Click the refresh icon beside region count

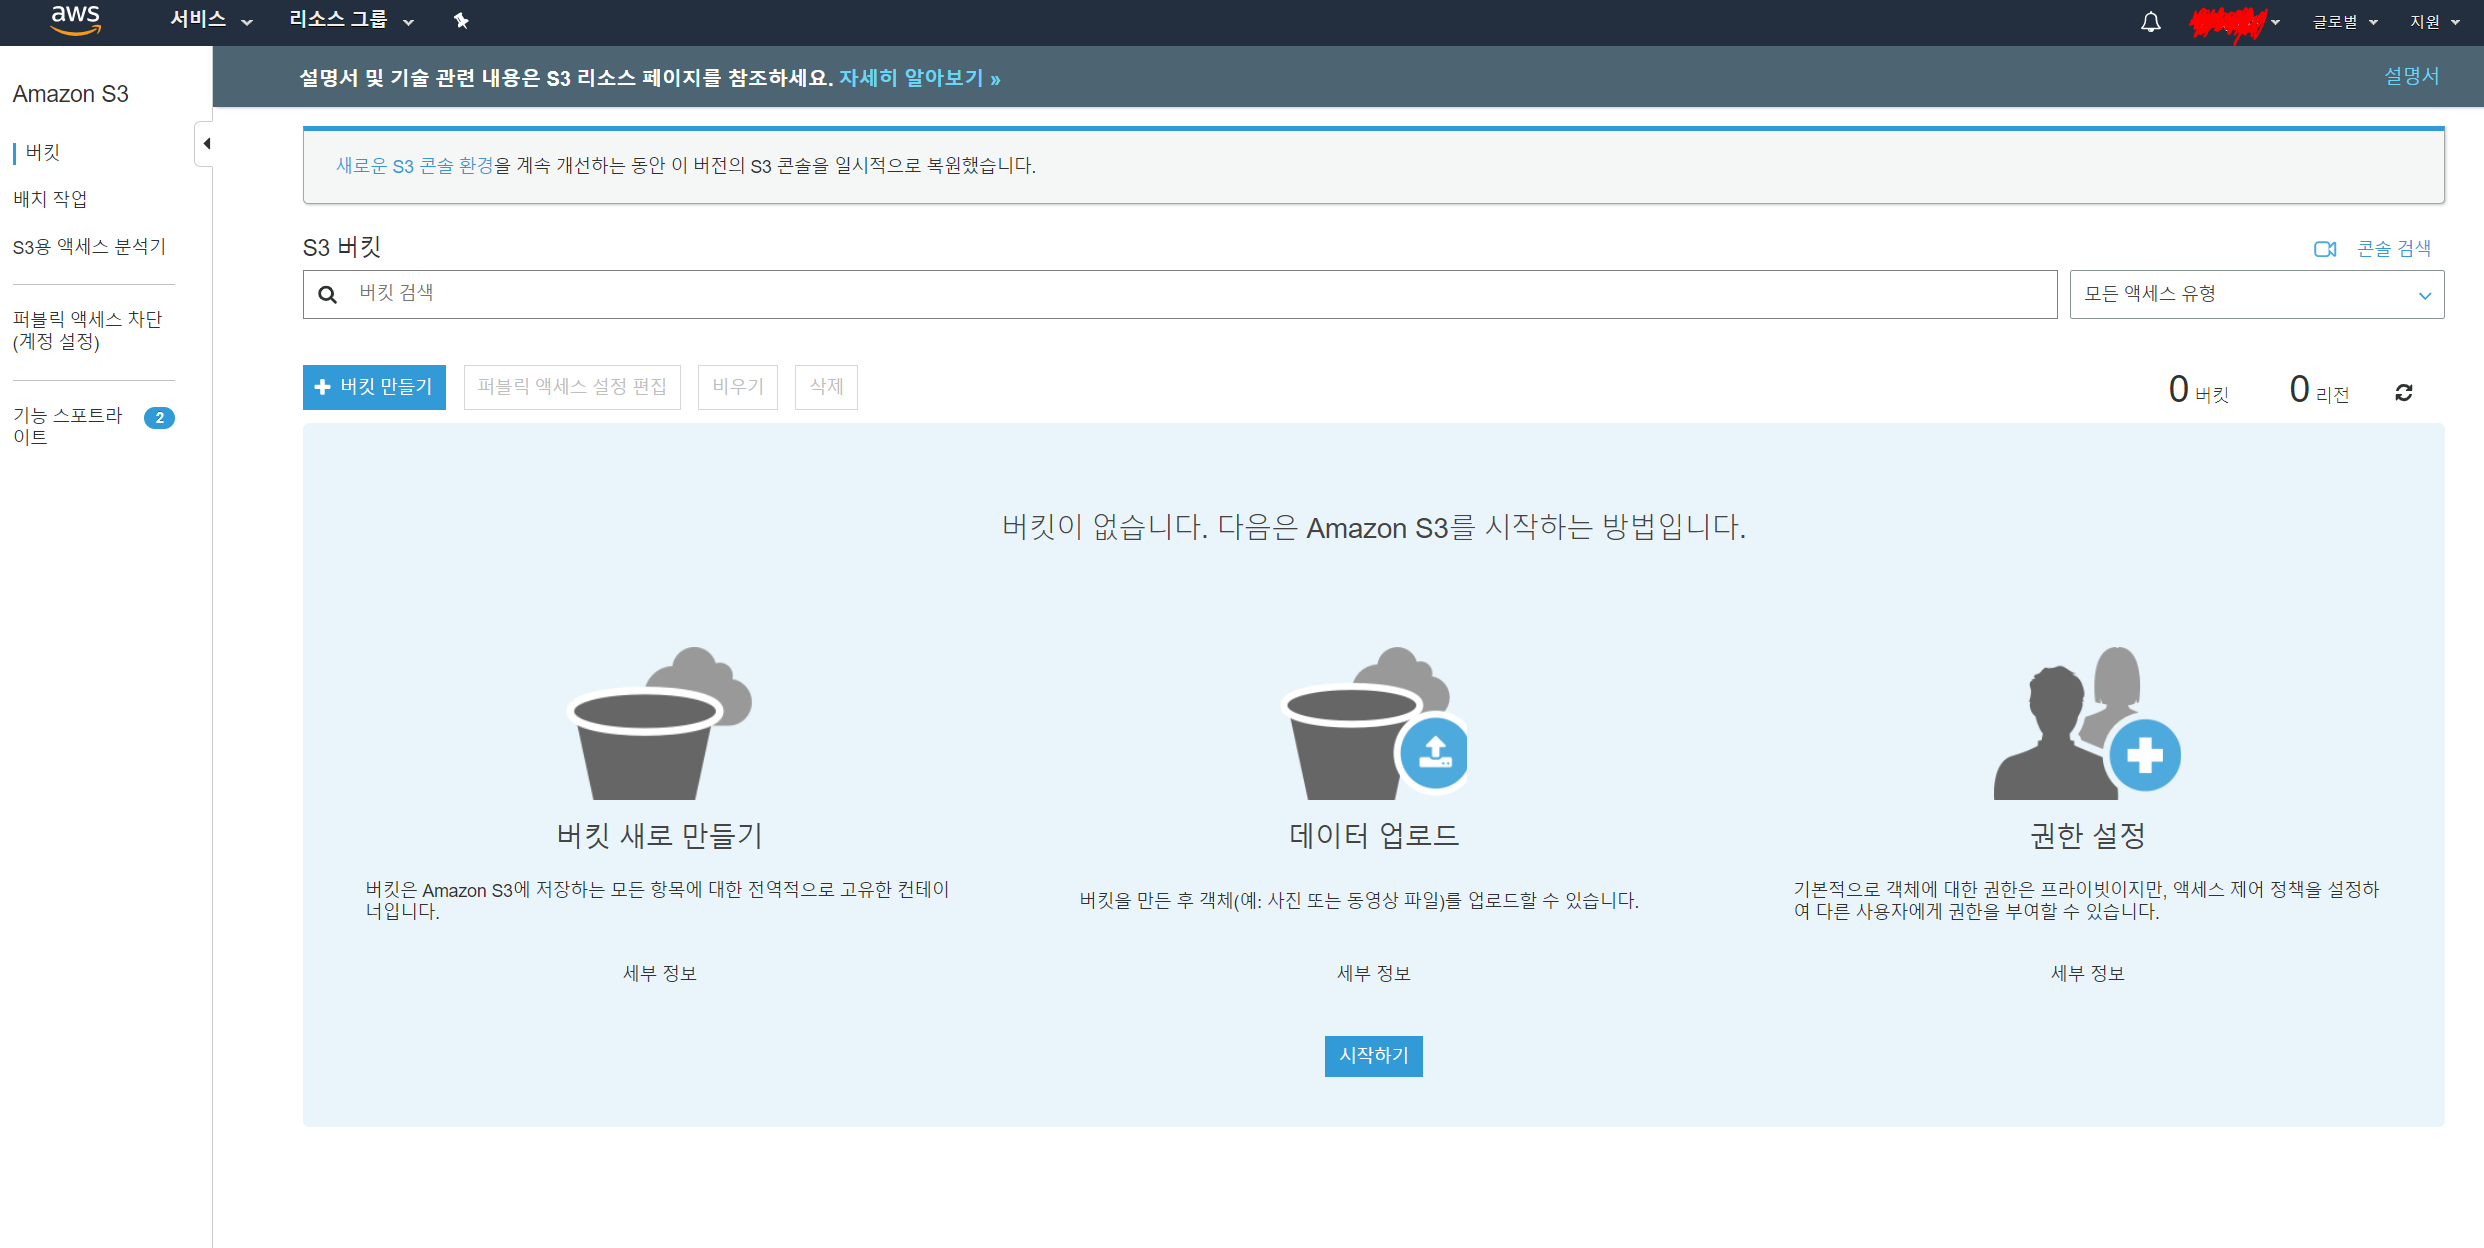(2404, 393)
